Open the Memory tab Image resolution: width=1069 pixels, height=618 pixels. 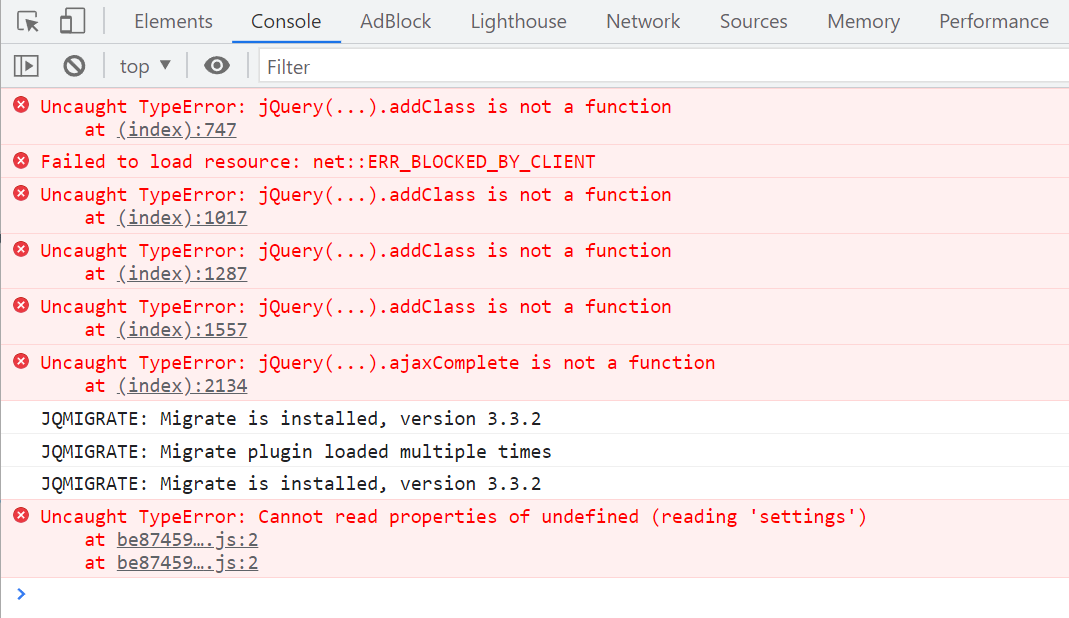click(x=863, y=21)
